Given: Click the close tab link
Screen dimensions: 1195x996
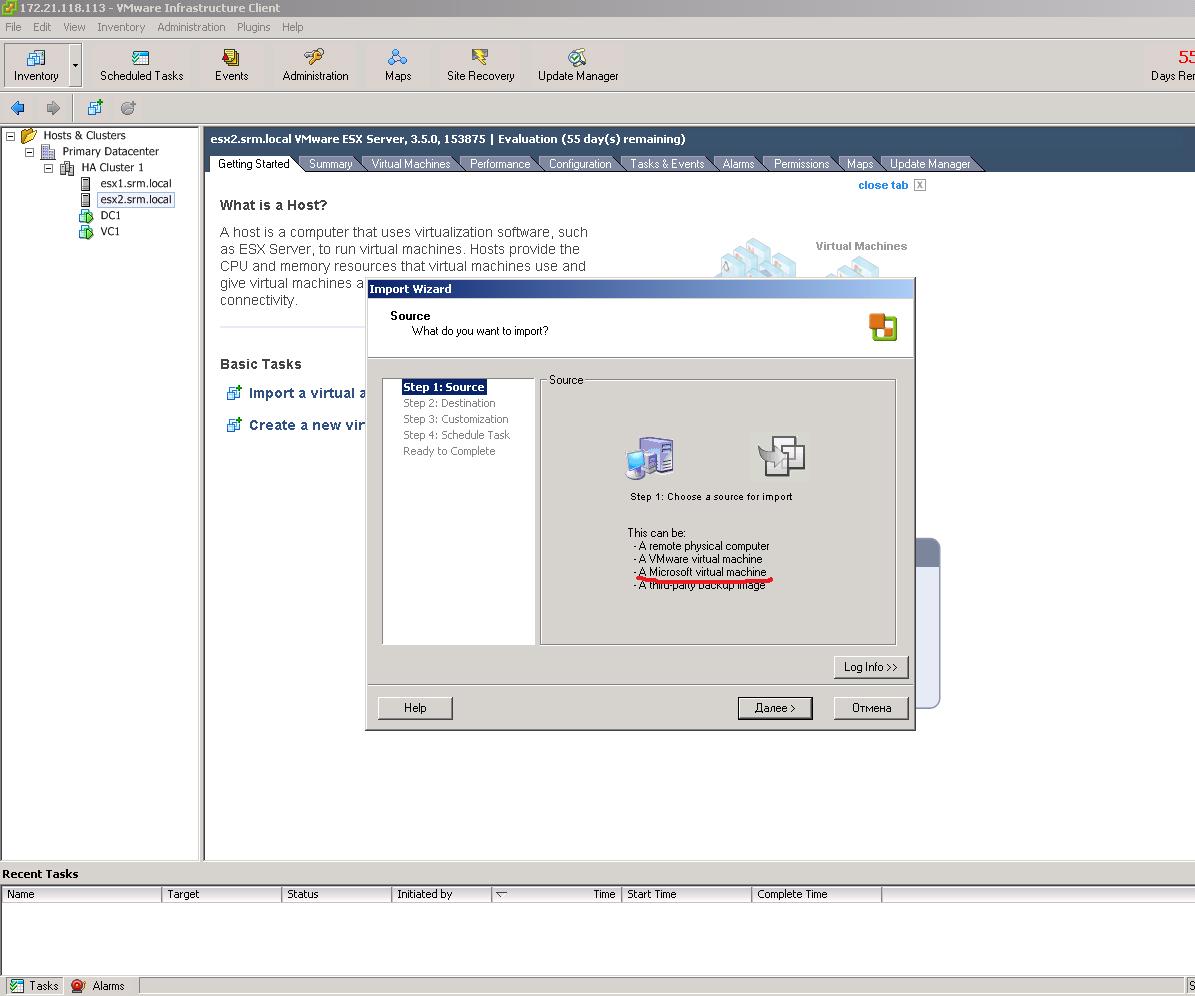Looking at the screenshot, I should tap(883, 185).
